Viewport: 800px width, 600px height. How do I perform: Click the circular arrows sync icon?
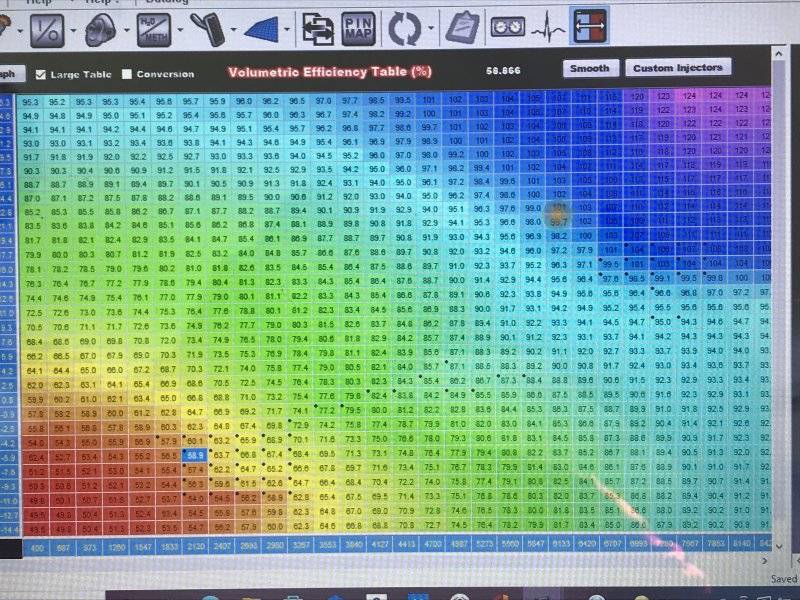click(405, 29)
